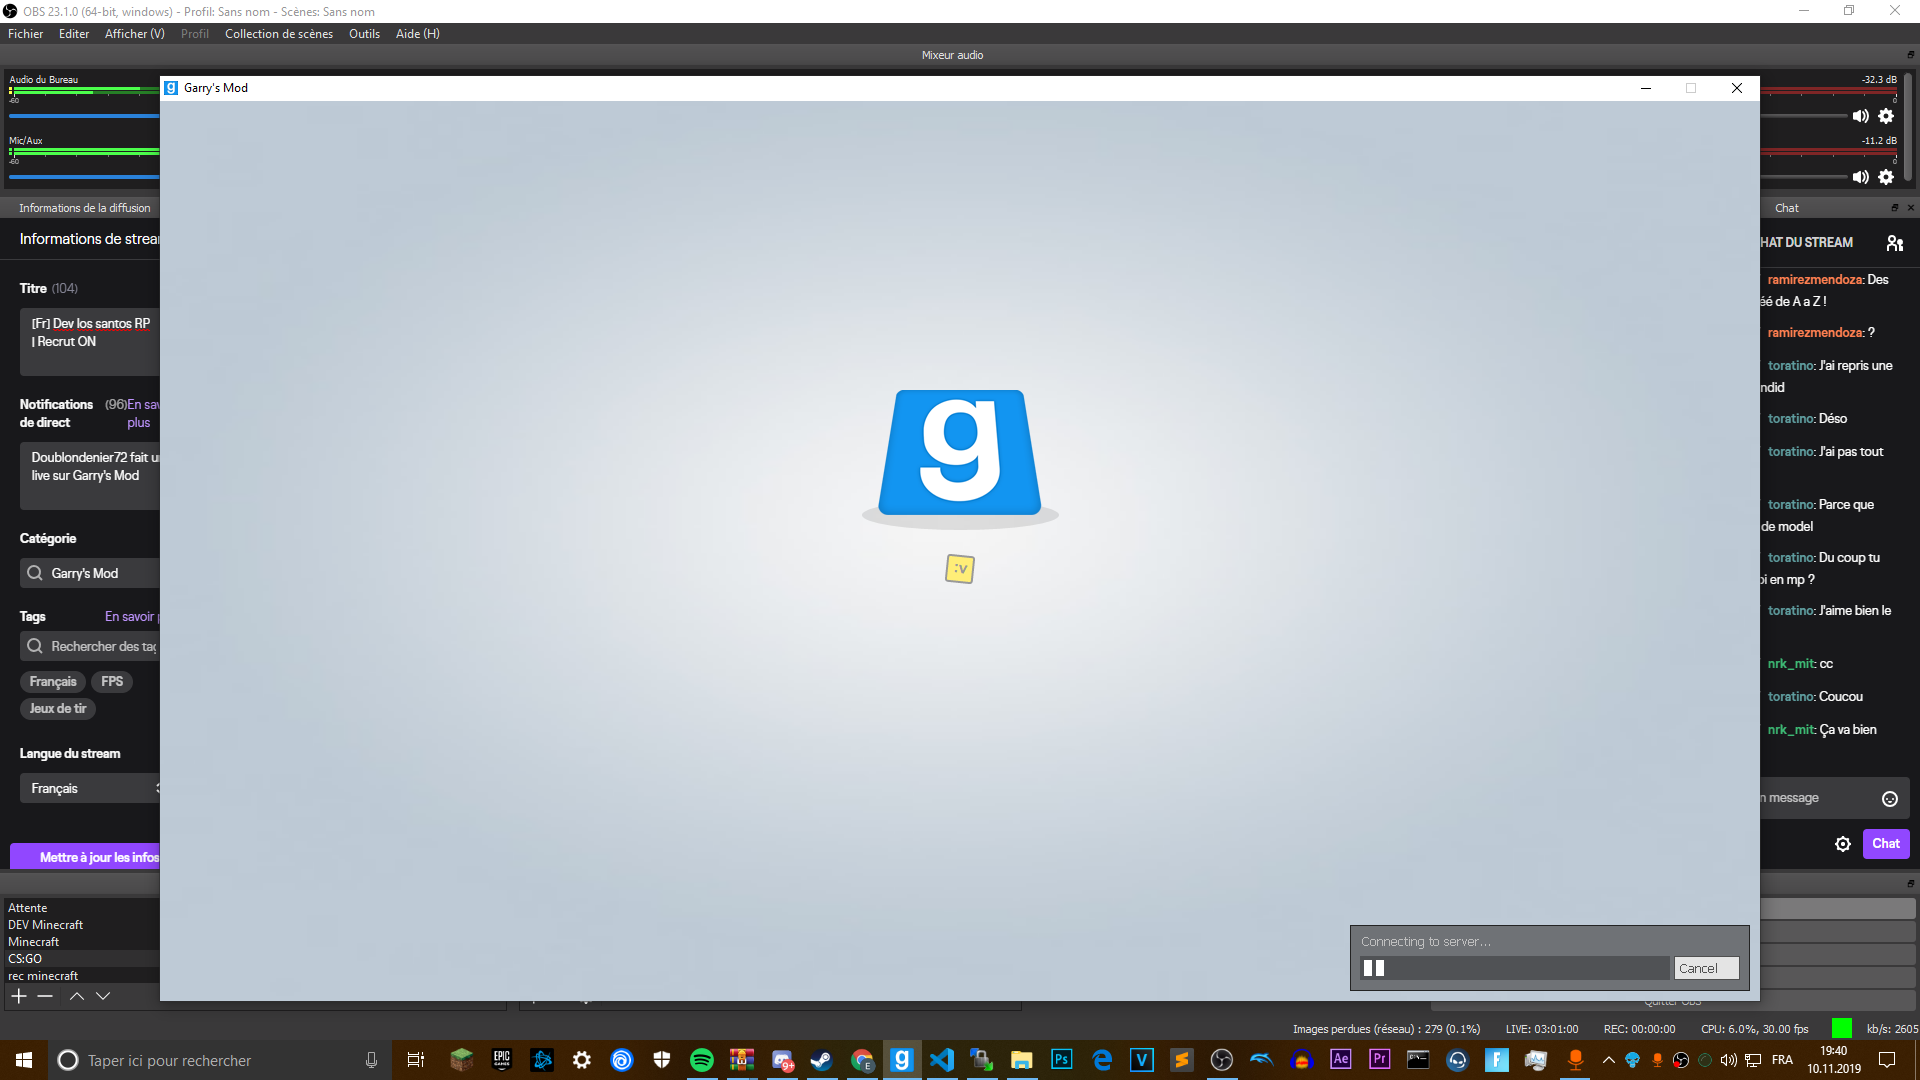
Task: Open Spotify from the taskbar
Action: [x=702, y=1060]
